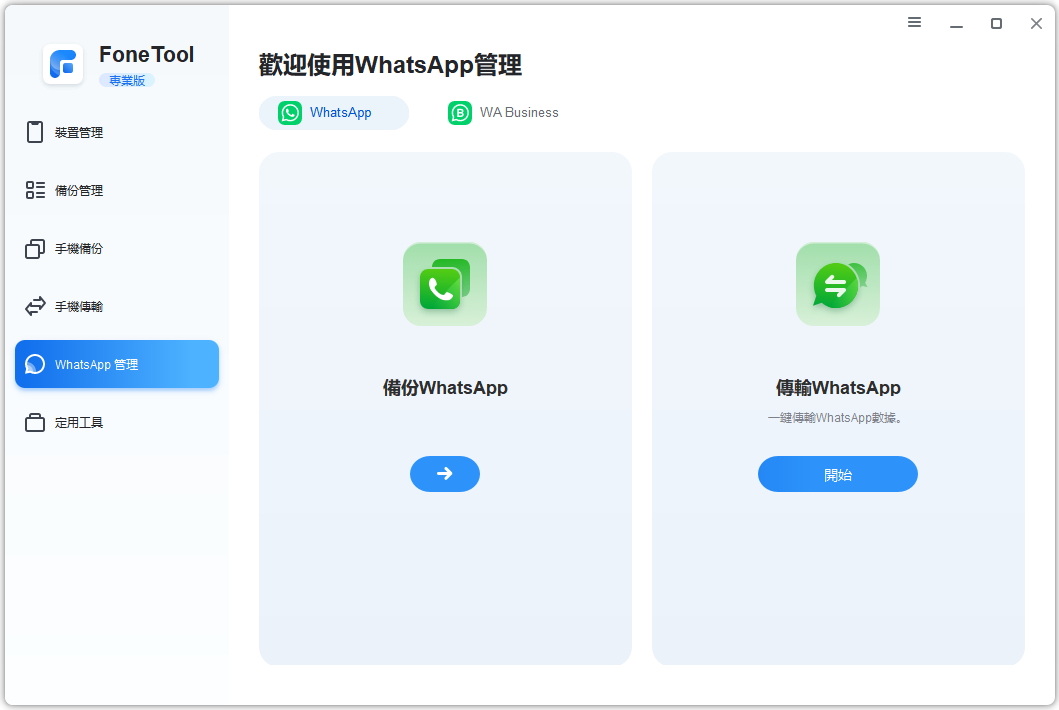Open the toolbox item with briefcase icon
This screenshot has width=1059, height=710.
tap(78, 423)
